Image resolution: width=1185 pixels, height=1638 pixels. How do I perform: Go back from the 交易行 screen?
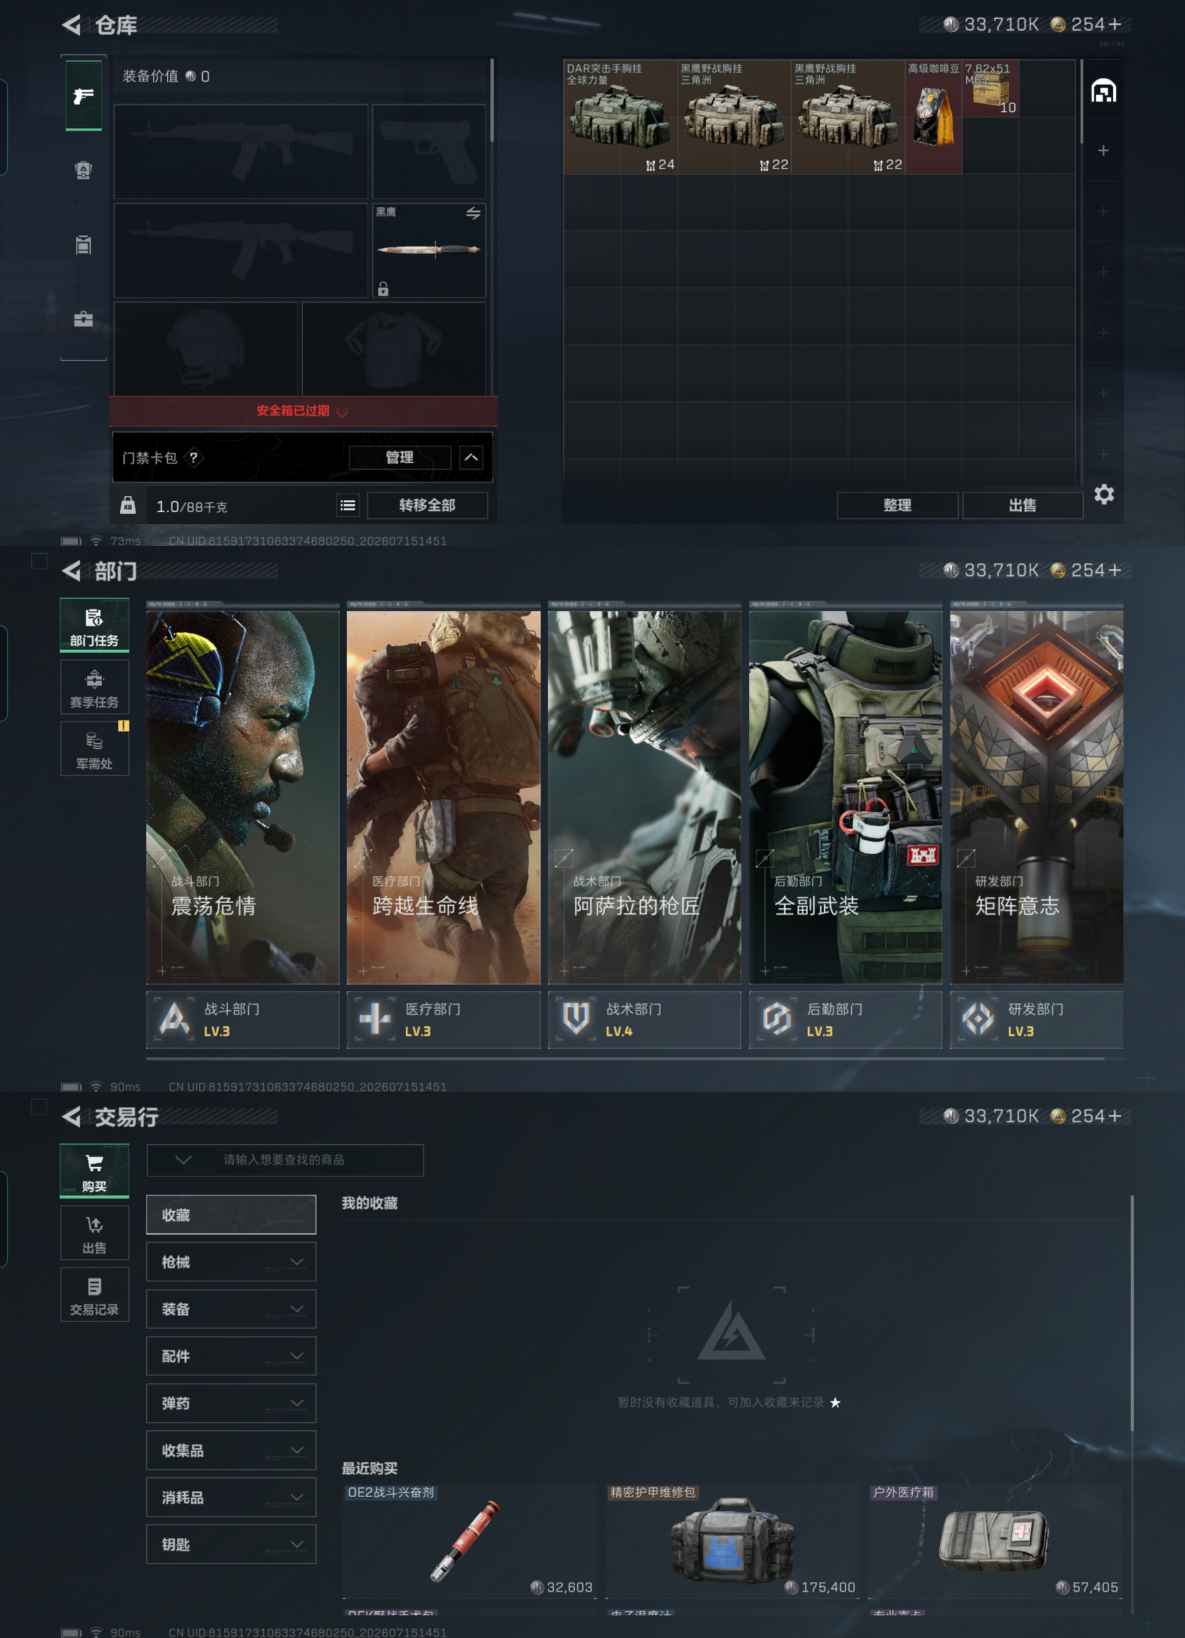tap(71, 1116)
